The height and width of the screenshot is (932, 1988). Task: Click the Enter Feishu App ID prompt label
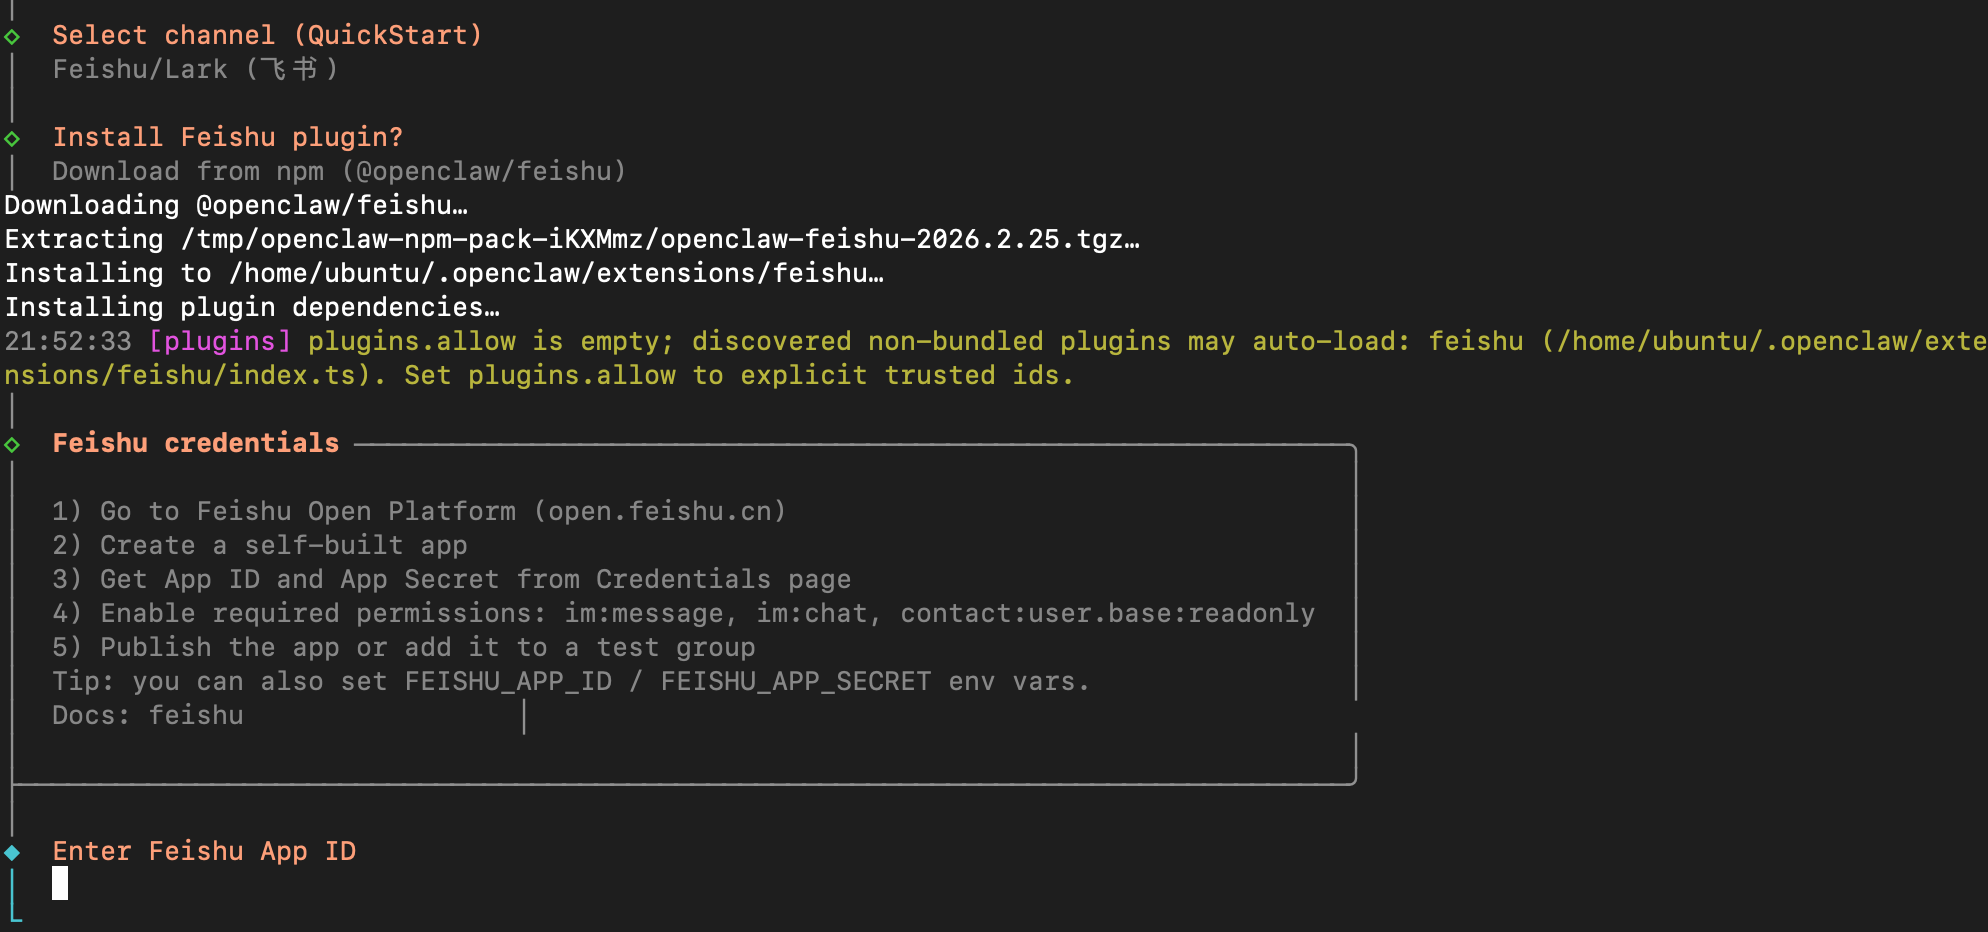[x=204, y=852]
